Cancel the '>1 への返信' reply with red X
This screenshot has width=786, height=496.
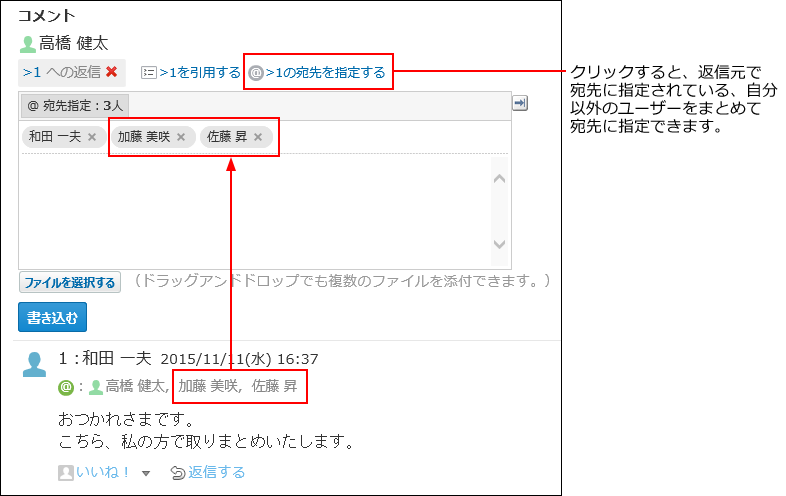pyautogui.click(x=112, y=72)
